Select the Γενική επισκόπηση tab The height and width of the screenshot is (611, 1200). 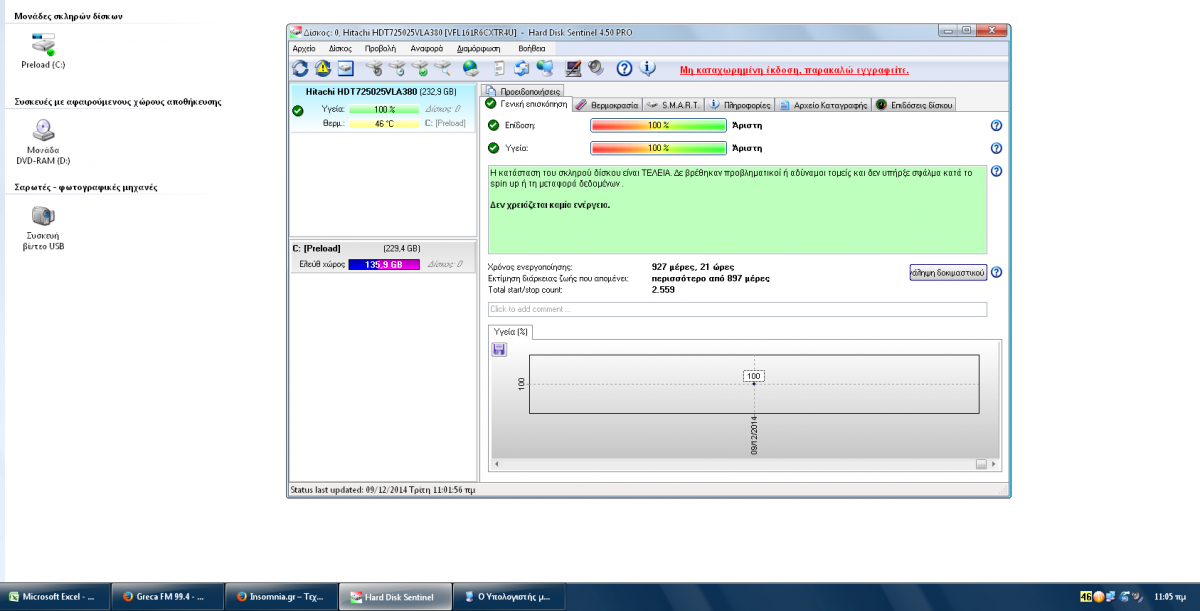(x=526, y=104)
